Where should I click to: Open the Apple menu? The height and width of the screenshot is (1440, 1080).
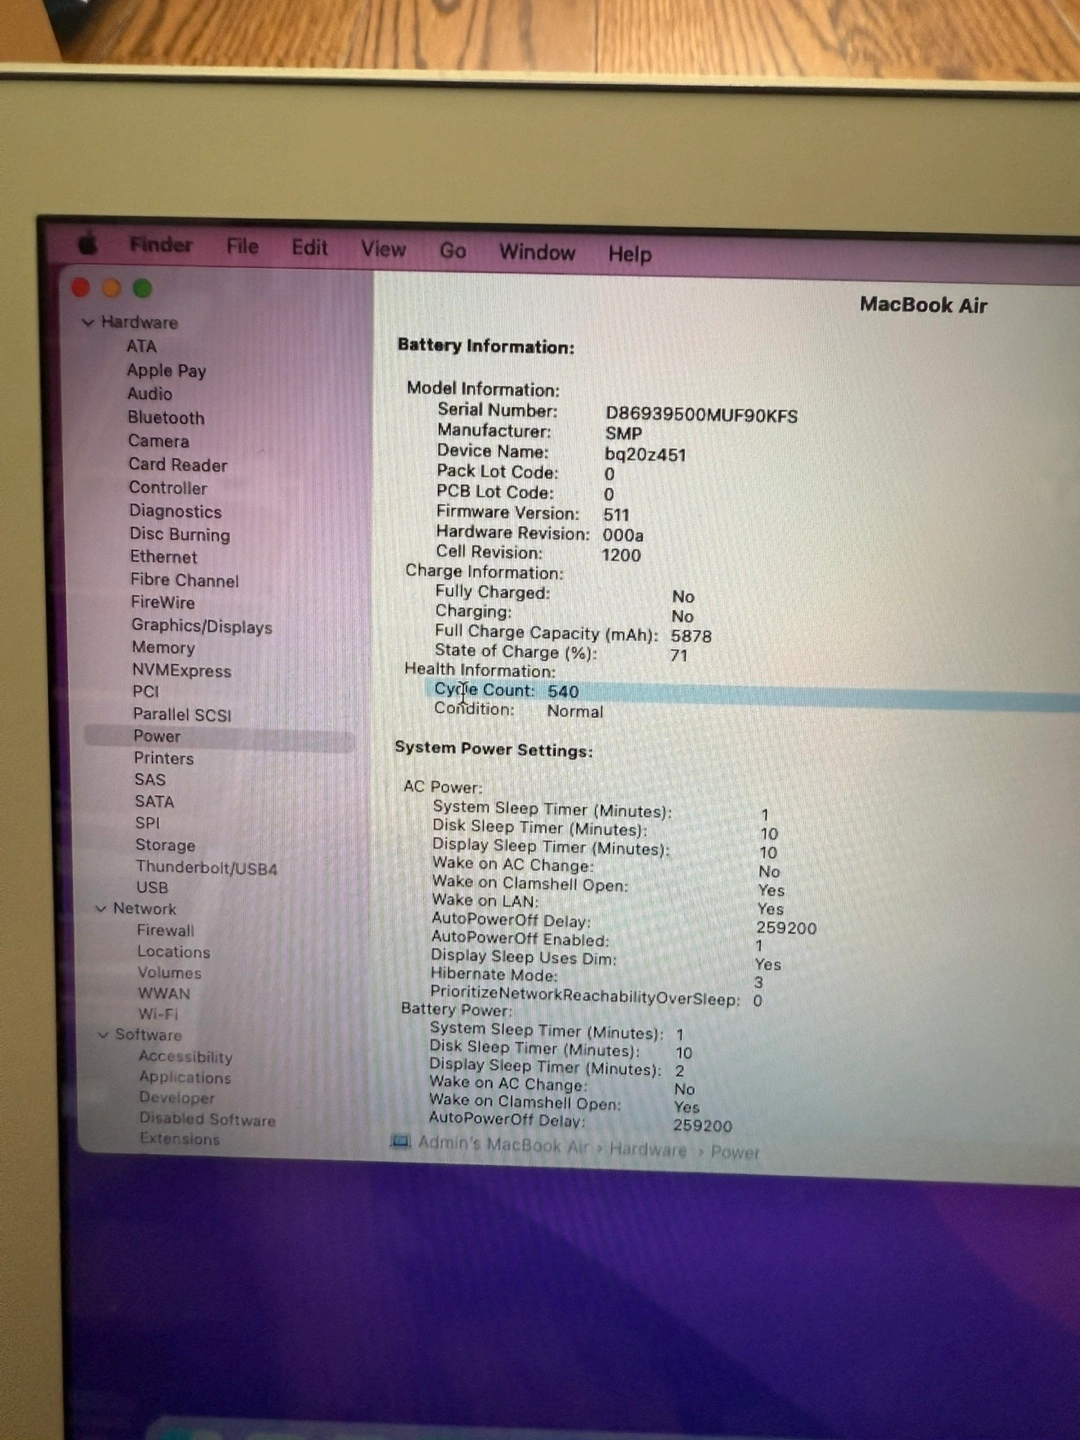pyautogui.click(x=88, y=244)
